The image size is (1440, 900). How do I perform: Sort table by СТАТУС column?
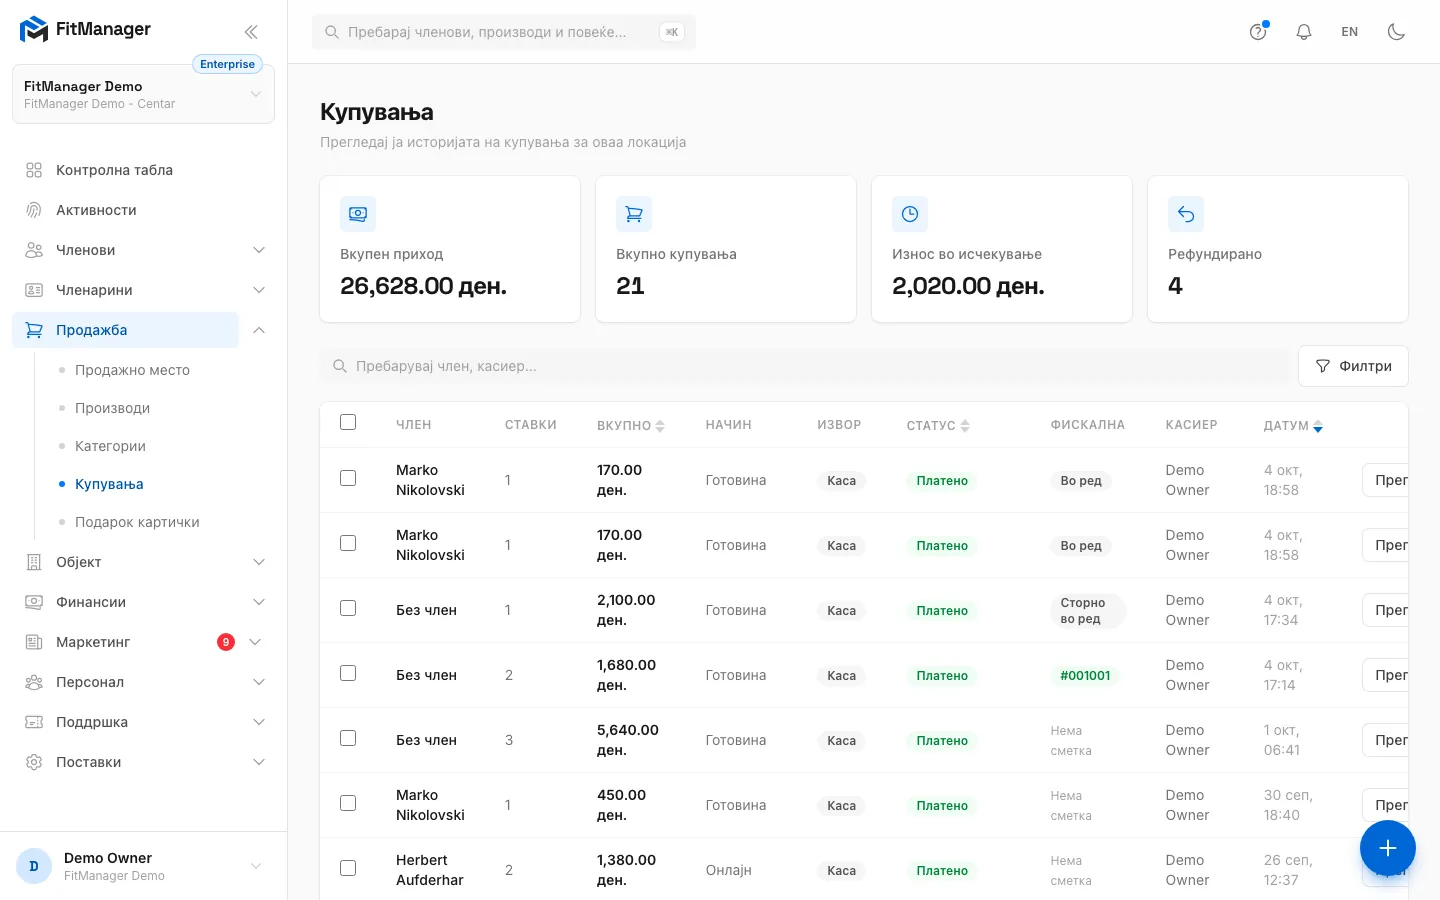(x=938, y=426)
